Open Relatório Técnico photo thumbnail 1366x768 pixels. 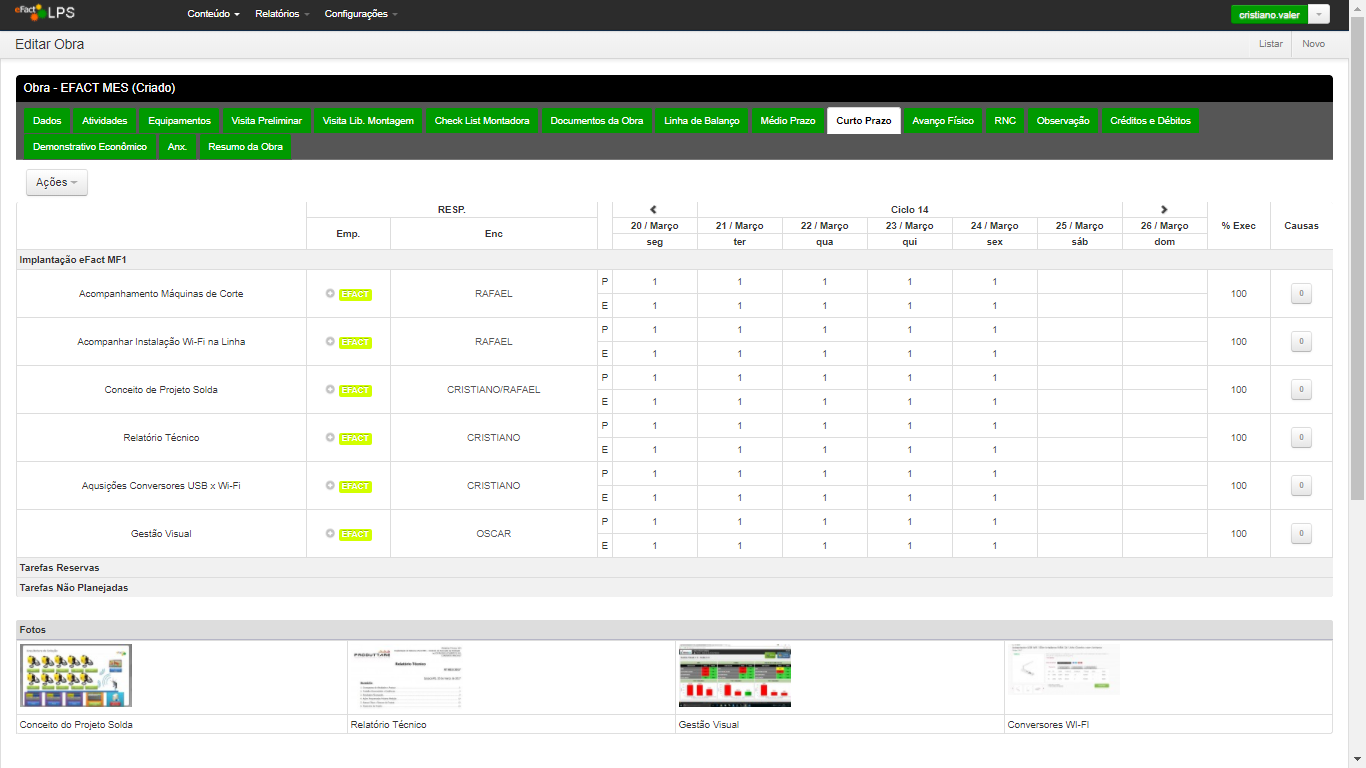[406, 676]
